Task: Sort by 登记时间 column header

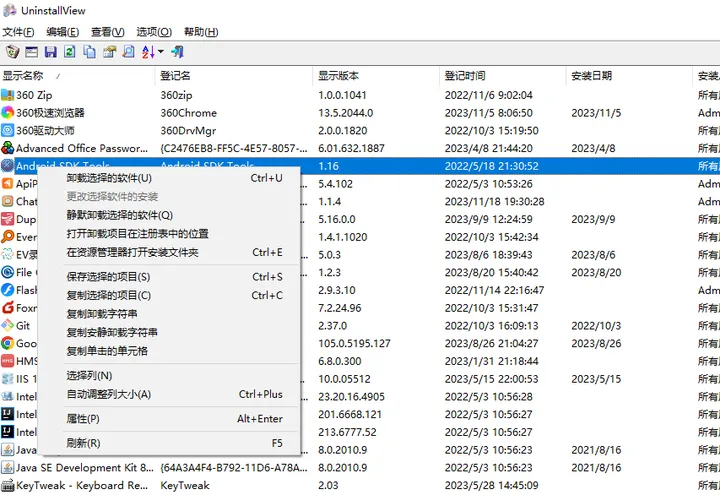Action: pyautogui.click(x=503, y=76)
